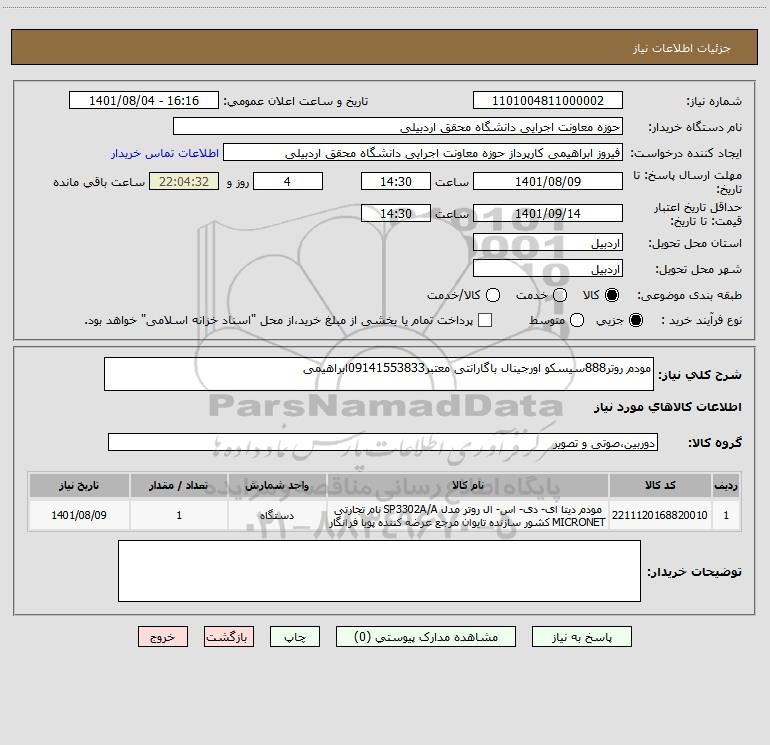
Task: Click the توضیحات خریدار text area
Action: (379, 571)
